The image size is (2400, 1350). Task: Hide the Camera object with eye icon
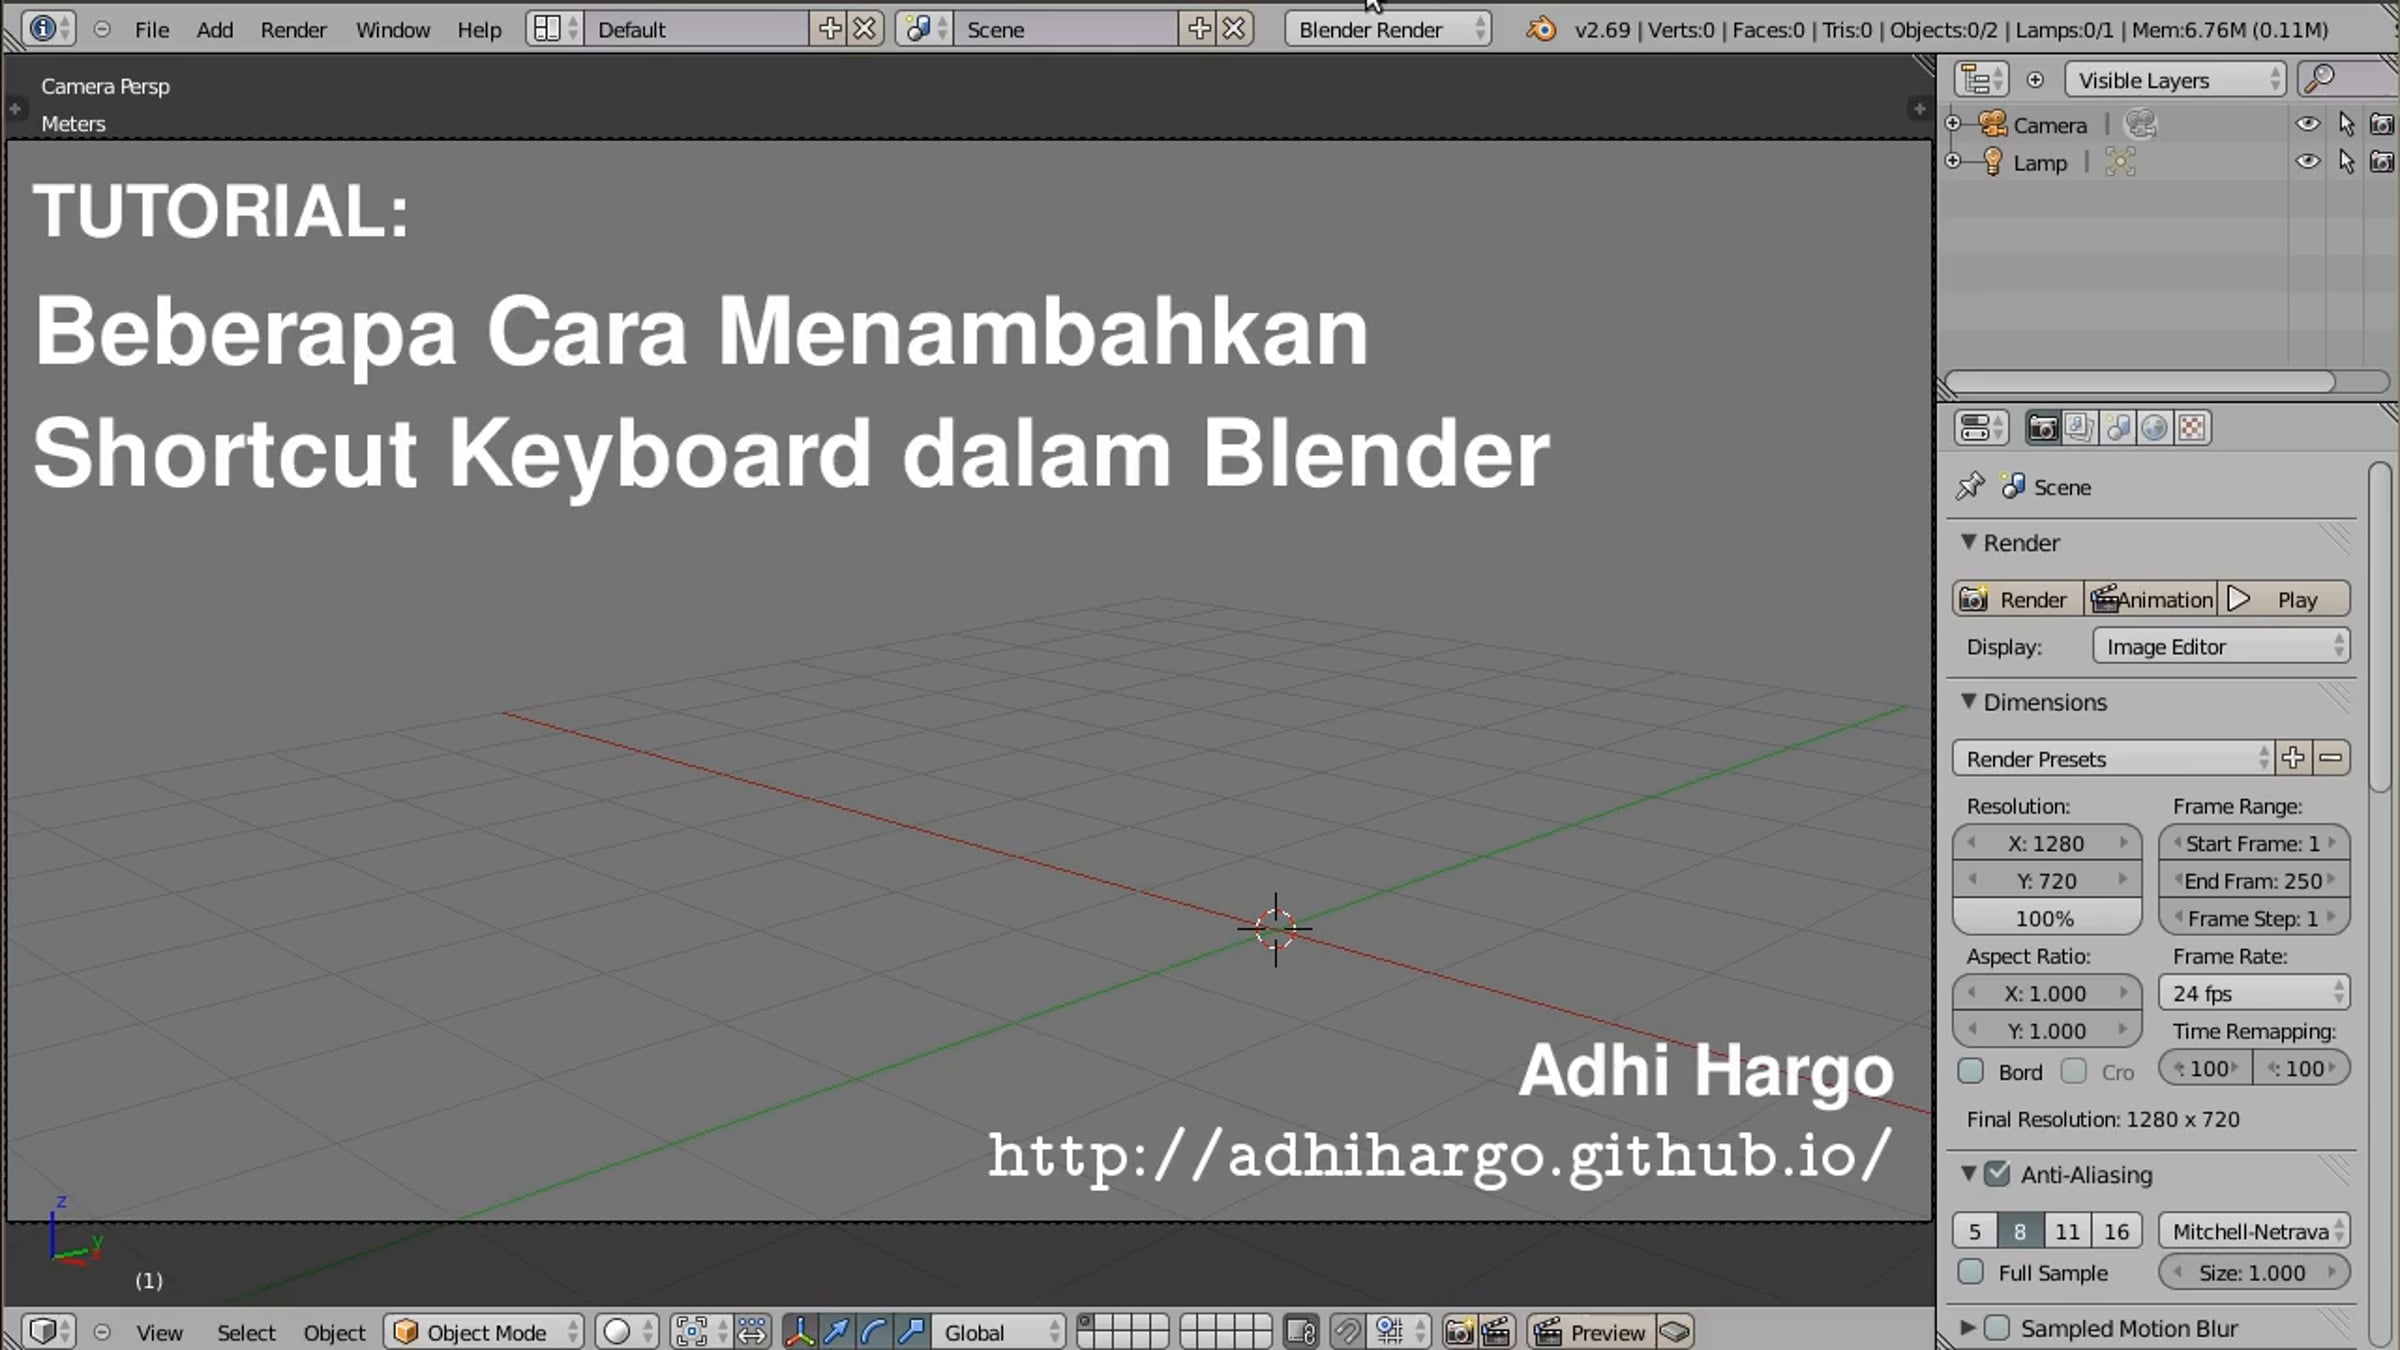2307,124
